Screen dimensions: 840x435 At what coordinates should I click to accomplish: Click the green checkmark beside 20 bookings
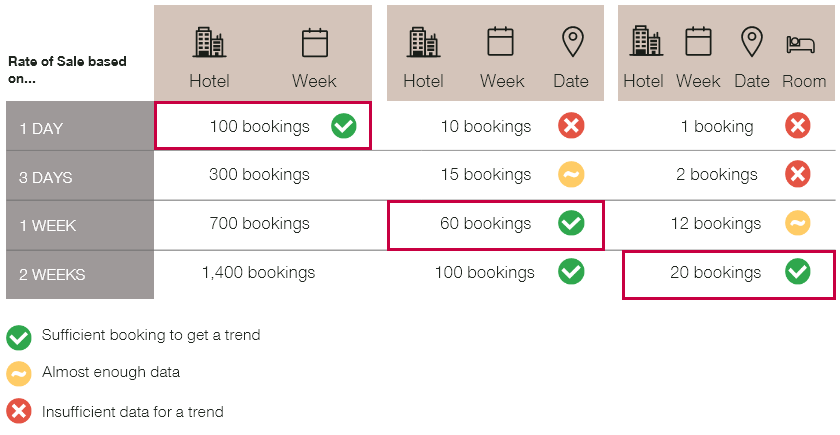[798, 272]
